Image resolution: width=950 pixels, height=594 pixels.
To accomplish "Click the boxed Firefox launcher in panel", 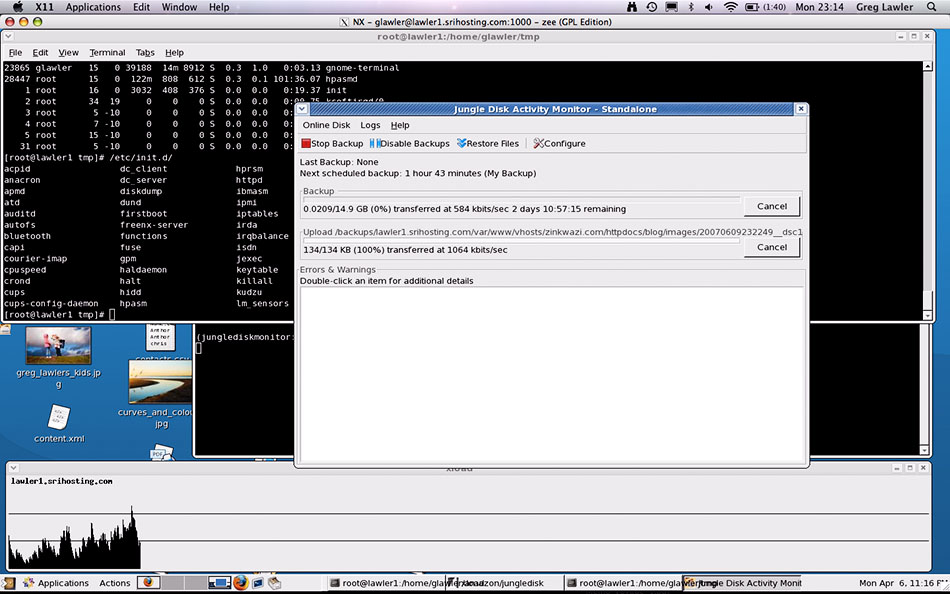I will 148,582.
